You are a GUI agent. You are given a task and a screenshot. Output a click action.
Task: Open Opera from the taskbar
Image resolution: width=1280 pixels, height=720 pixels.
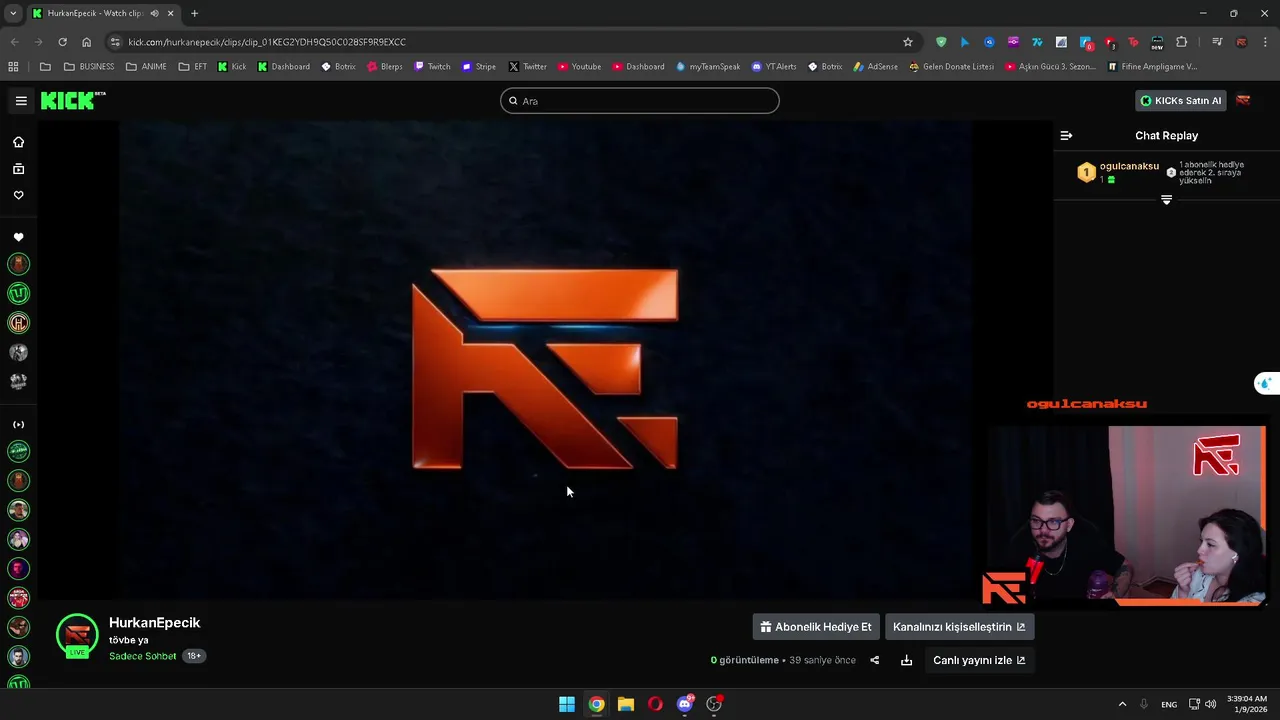tap(655, 704)
